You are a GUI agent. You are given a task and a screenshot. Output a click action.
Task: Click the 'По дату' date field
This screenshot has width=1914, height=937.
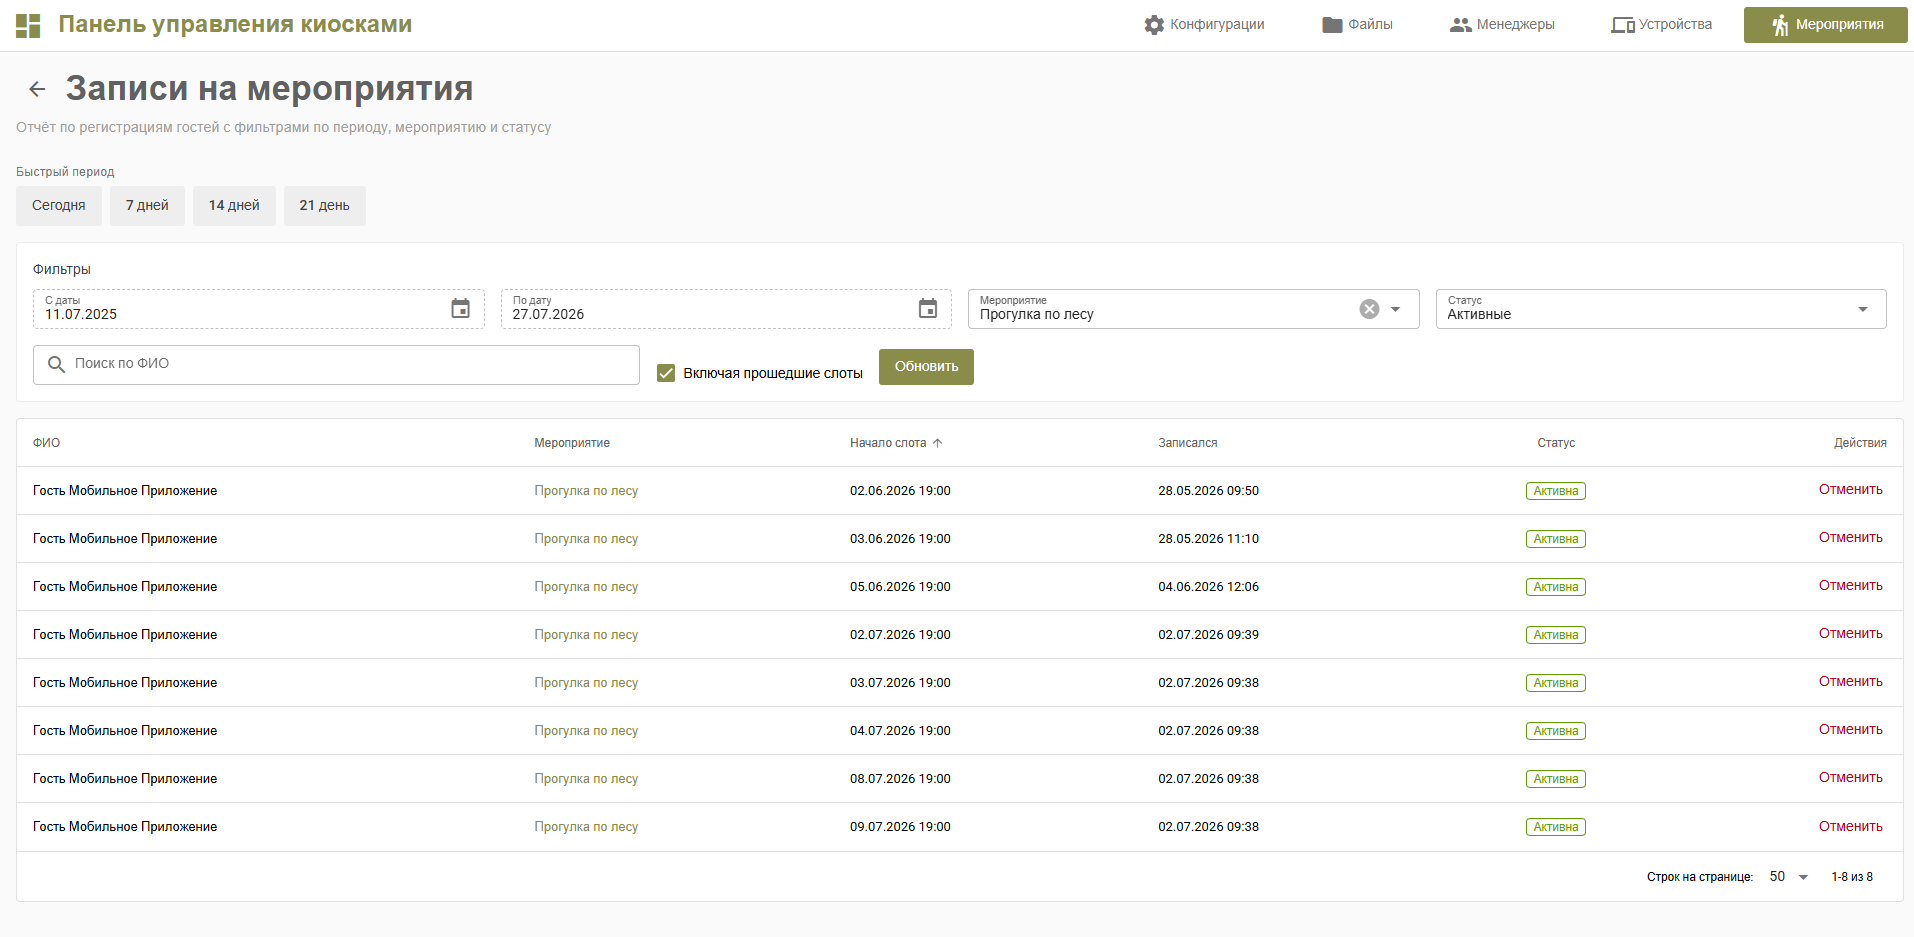click(726, 309)
